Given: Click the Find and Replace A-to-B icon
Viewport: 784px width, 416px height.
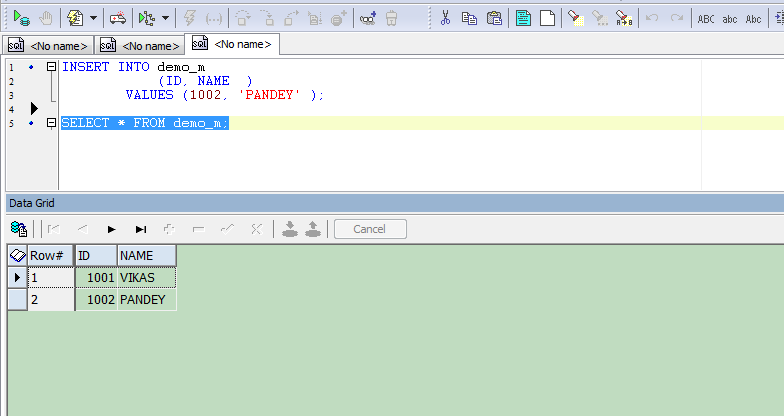Looking at the screenshot, I should tap(624, 17).
